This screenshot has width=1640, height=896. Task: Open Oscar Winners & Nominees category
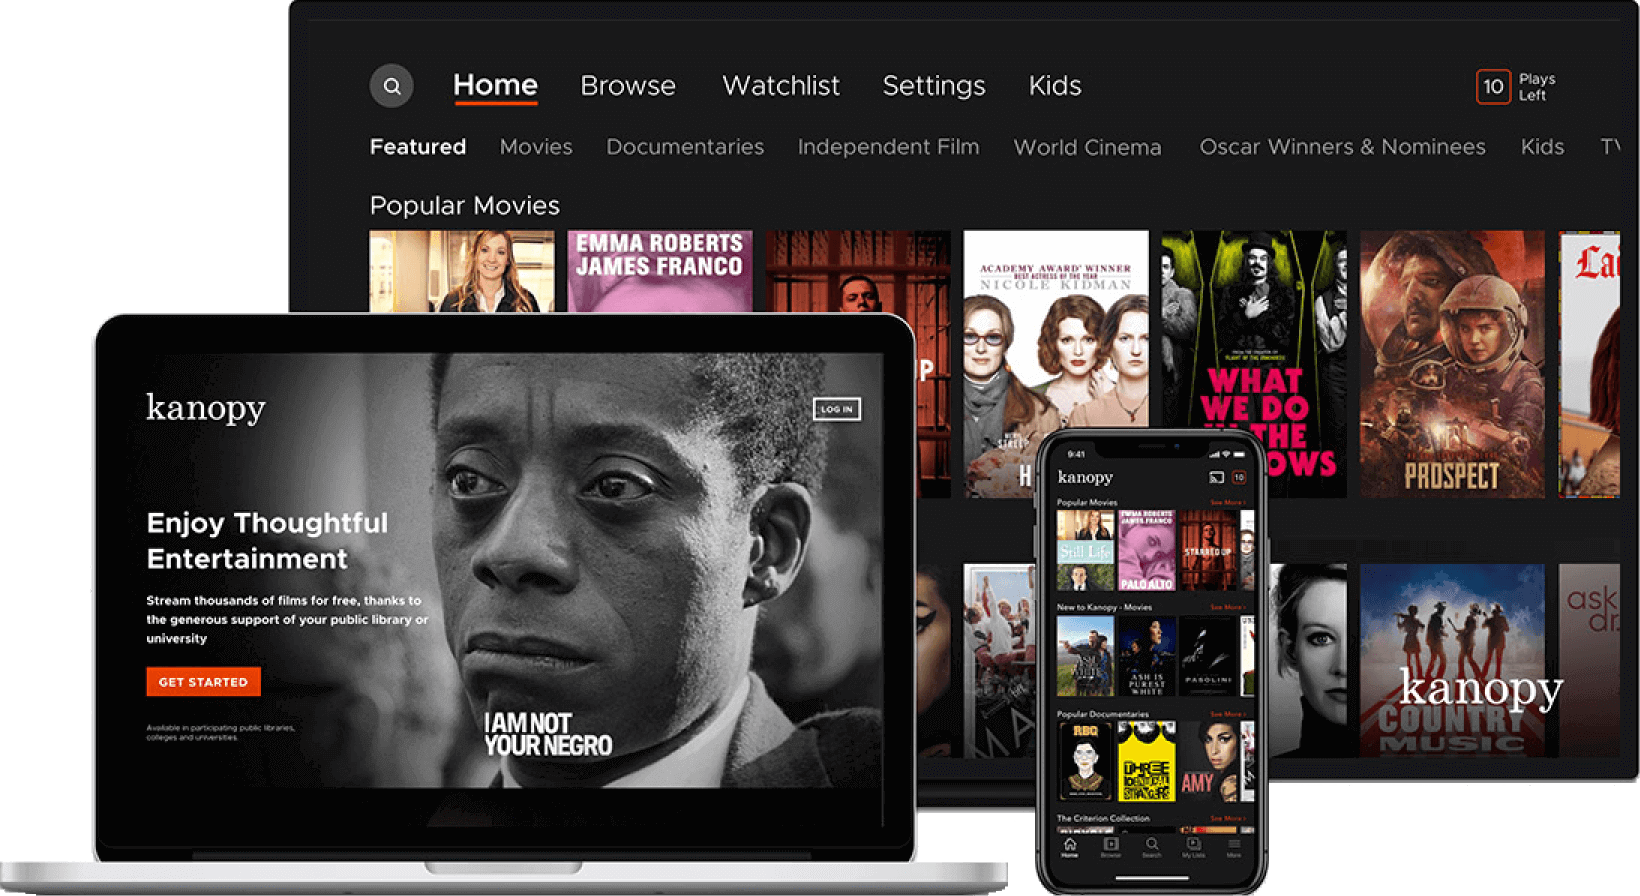pyautogui.click(x=1343, y=147)
